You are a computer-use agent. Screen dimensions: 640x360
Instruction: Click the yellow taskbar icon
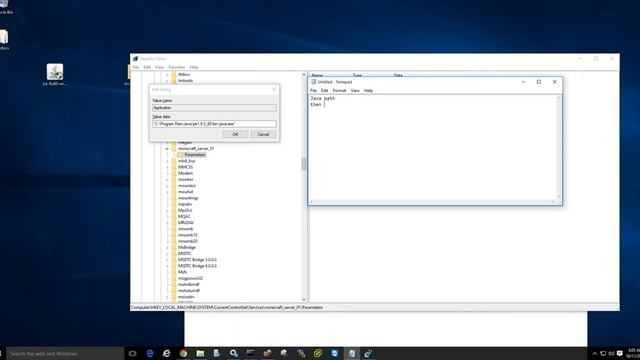click(318, 353)
